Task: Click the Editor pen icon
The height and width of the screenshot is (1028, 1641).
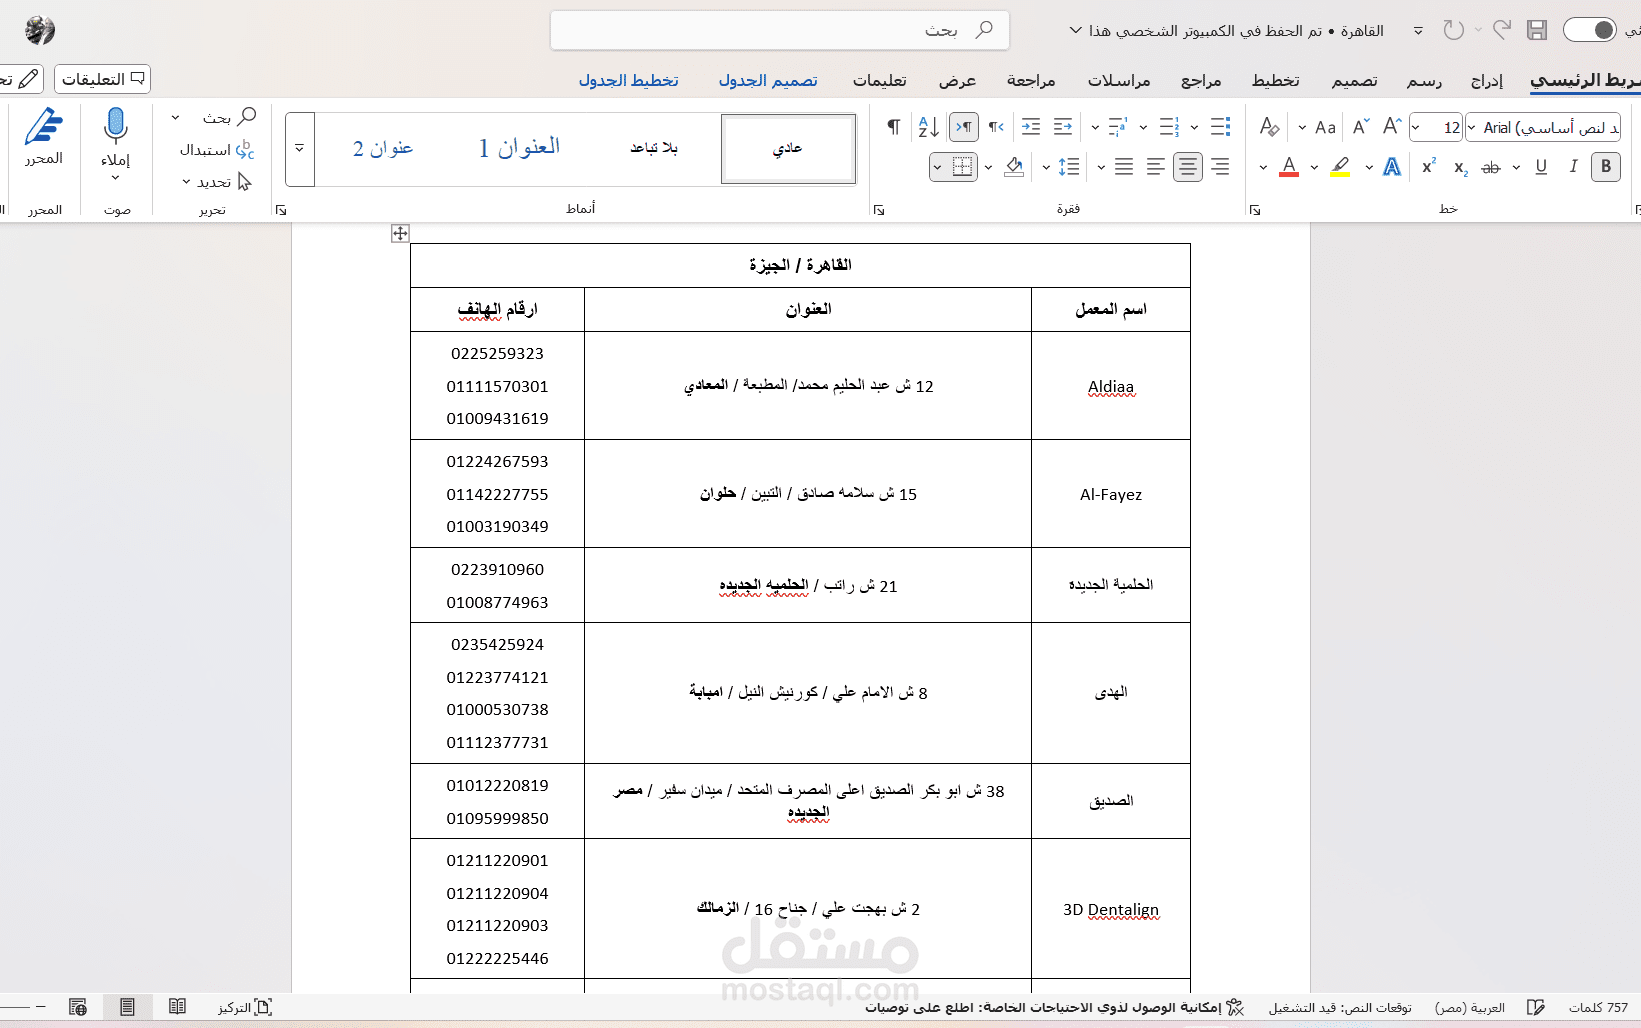Action: pos(44,128)
